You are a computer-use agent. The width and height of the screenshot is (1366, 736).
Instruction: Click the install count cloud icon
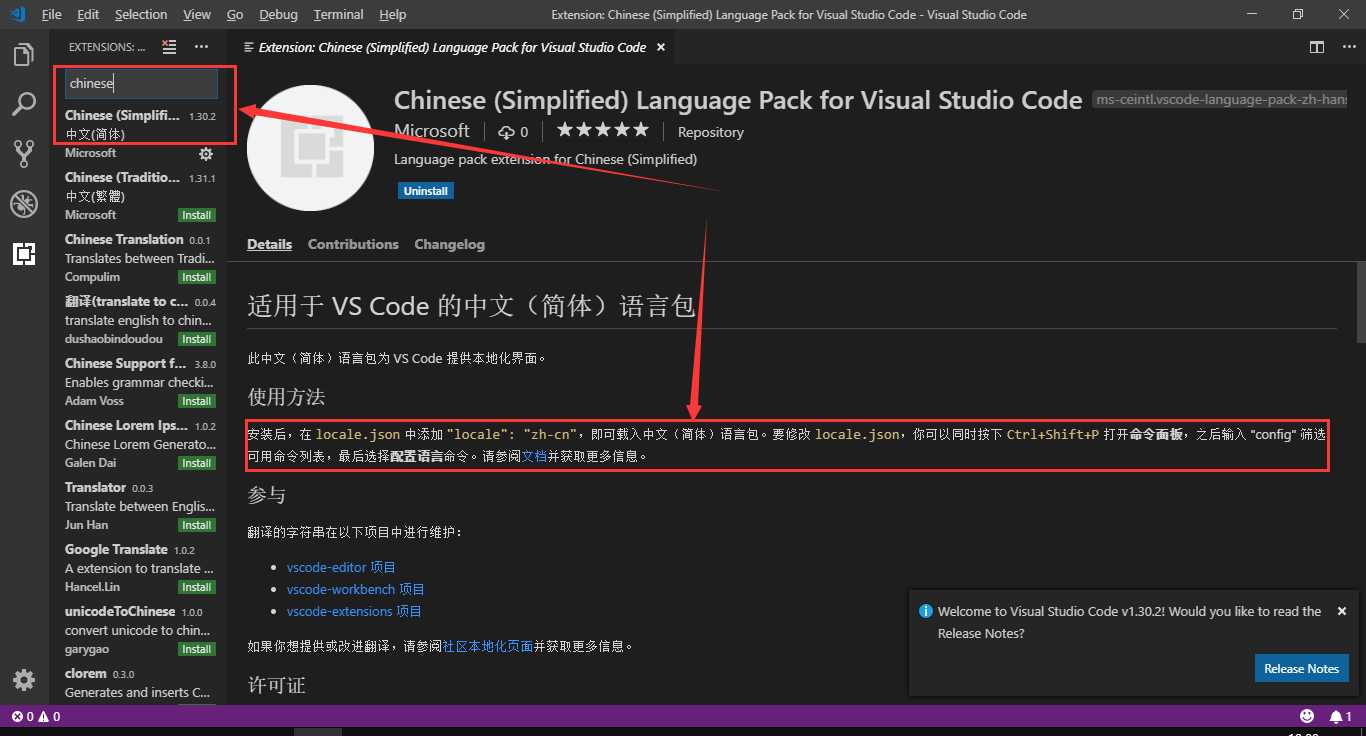pos(506,132)
